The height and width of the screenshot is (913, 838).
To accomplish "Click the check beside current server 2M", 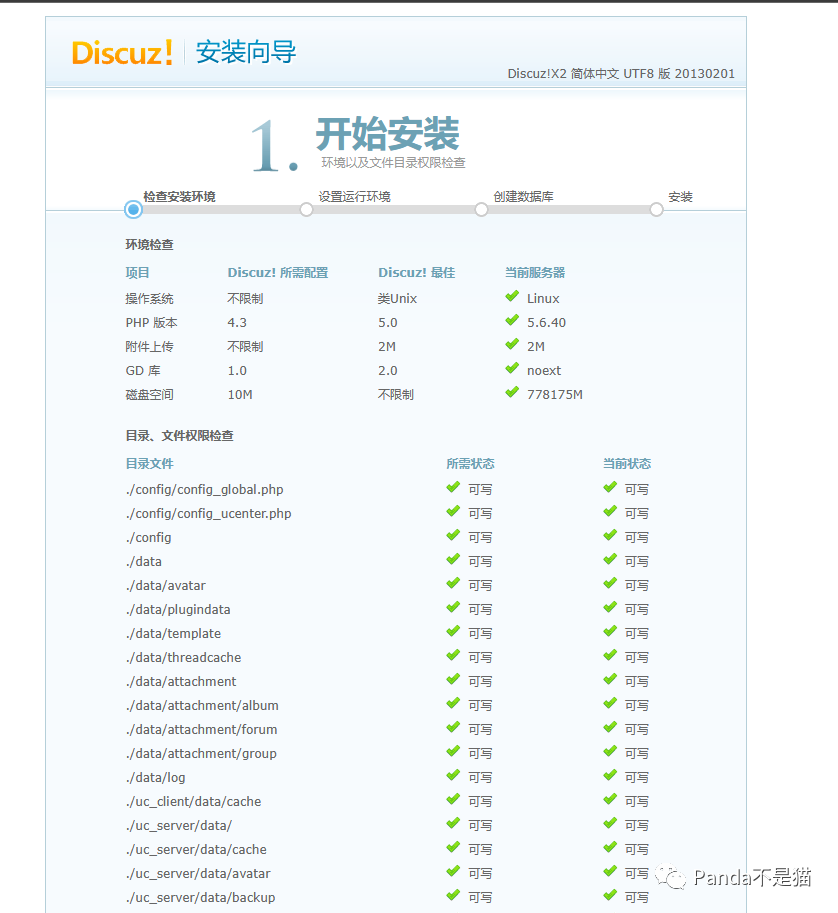I will click(512, 345).
